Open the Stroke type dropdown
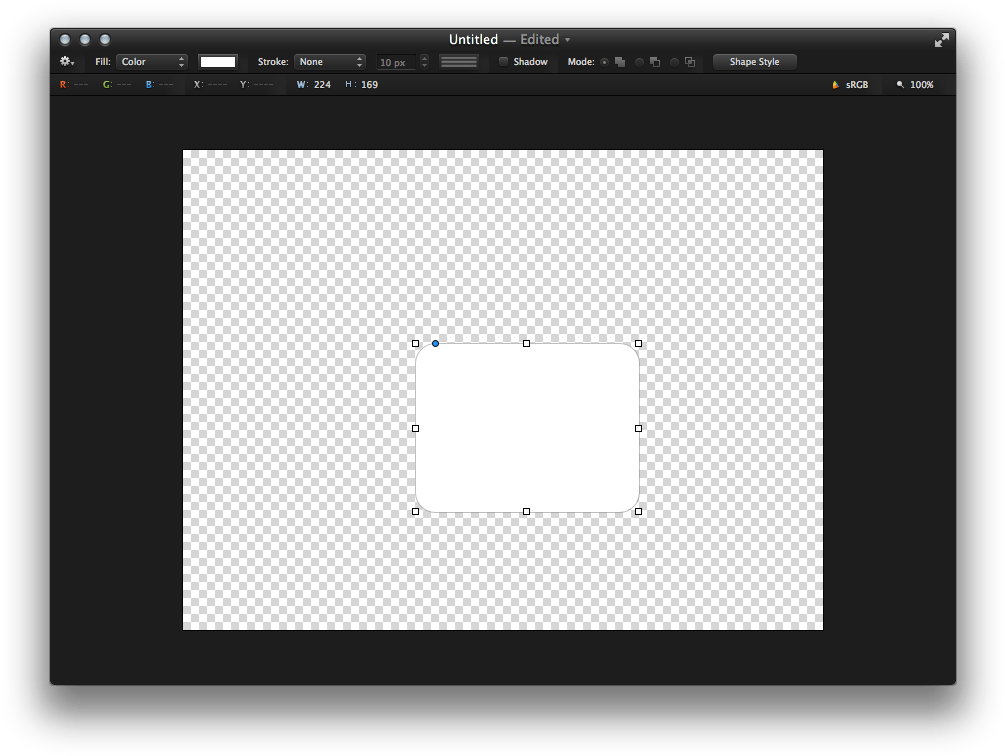 click(x=330, y=62)
